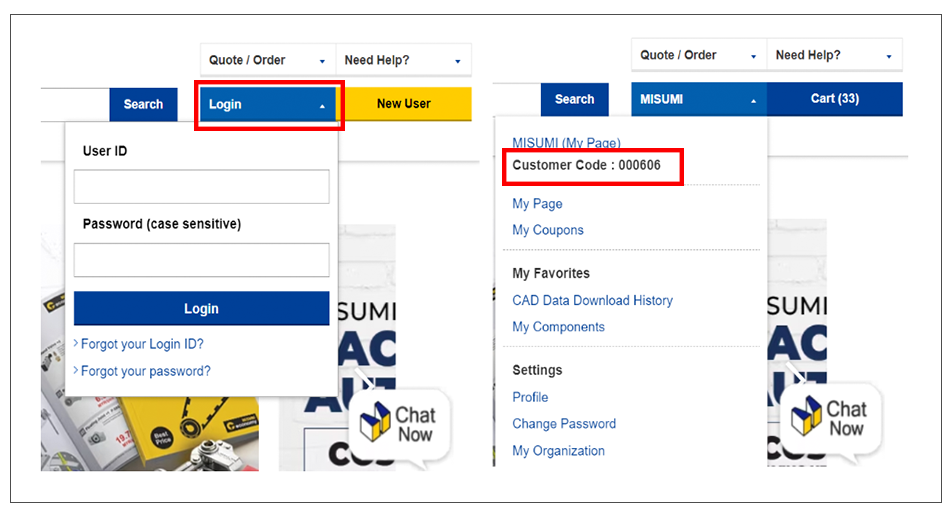Collapse the MISUMI account dropdown

(x=699, y=99)
